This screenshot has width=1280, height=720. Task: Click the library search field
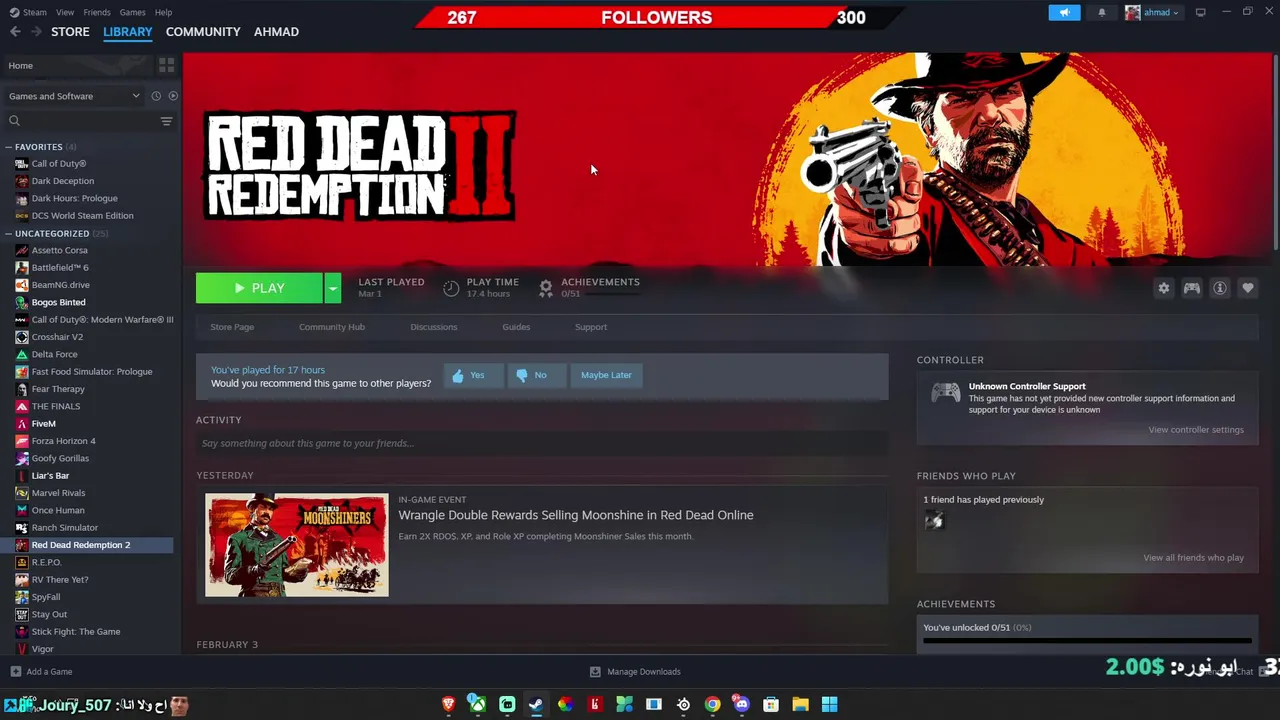click(80, 121)
